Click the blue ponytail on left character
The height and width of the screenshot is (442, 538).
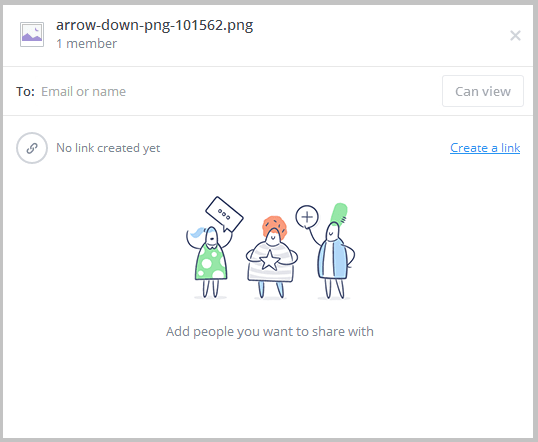click(x=198, y=233)
